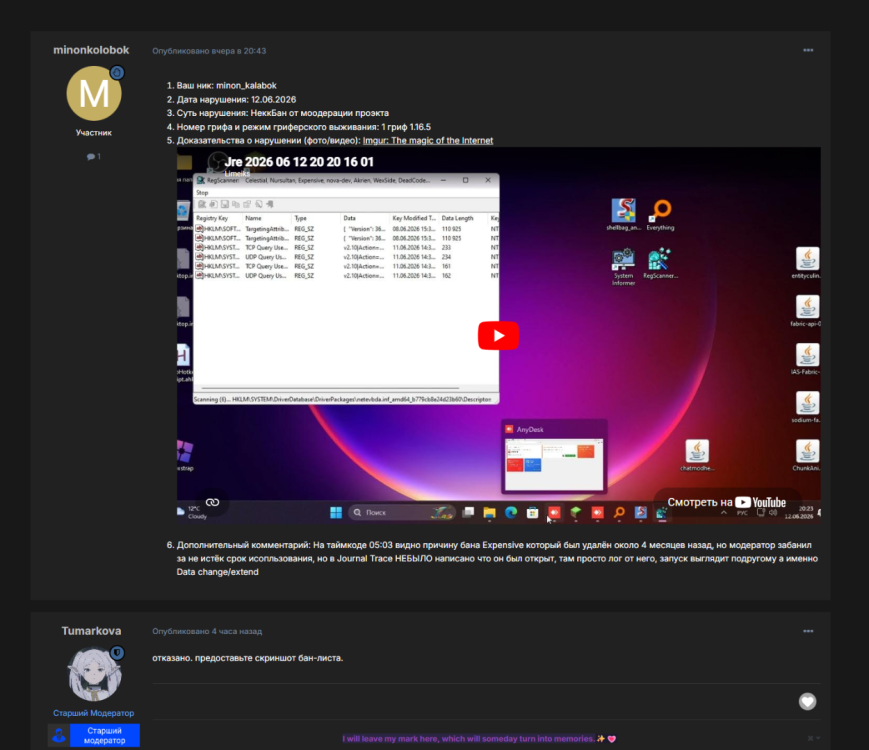Click the post count comment icon
The width and height of the screenshot is (869, 750).
click(90, 157)
